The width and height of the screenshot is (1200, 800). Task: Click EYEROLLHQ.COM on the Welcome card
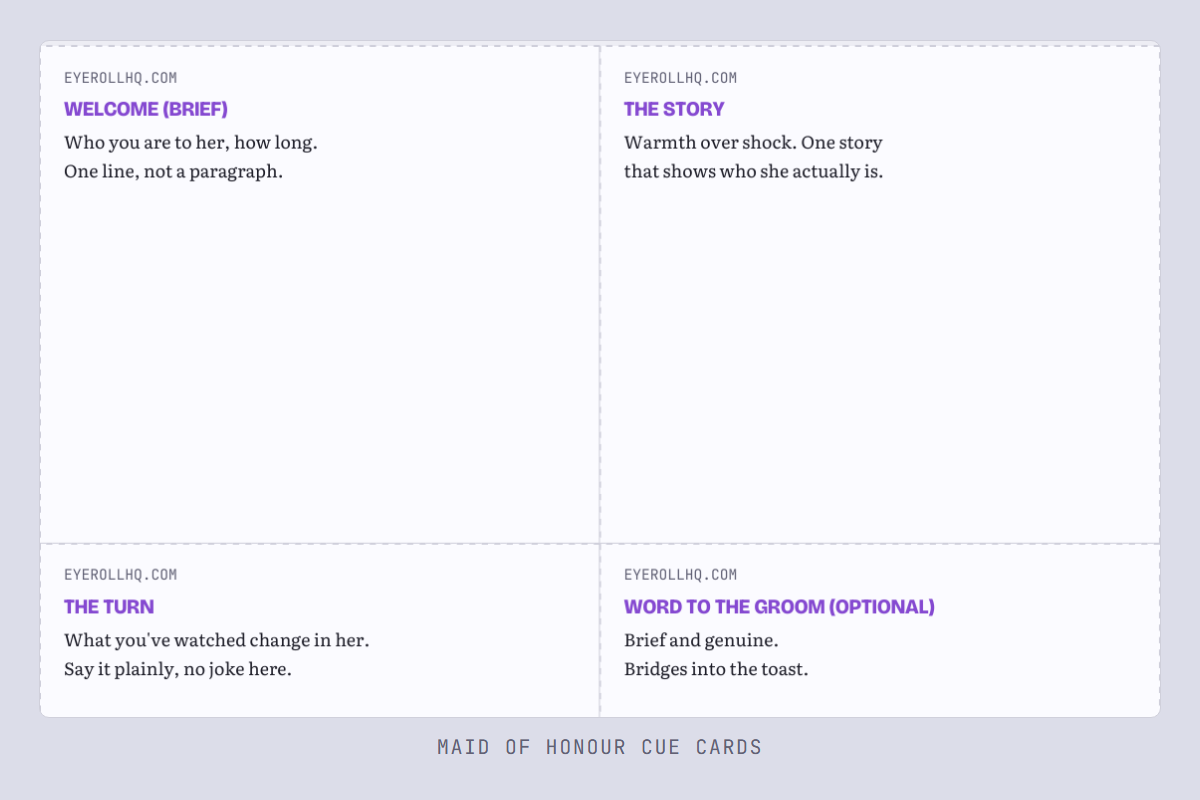120,78
